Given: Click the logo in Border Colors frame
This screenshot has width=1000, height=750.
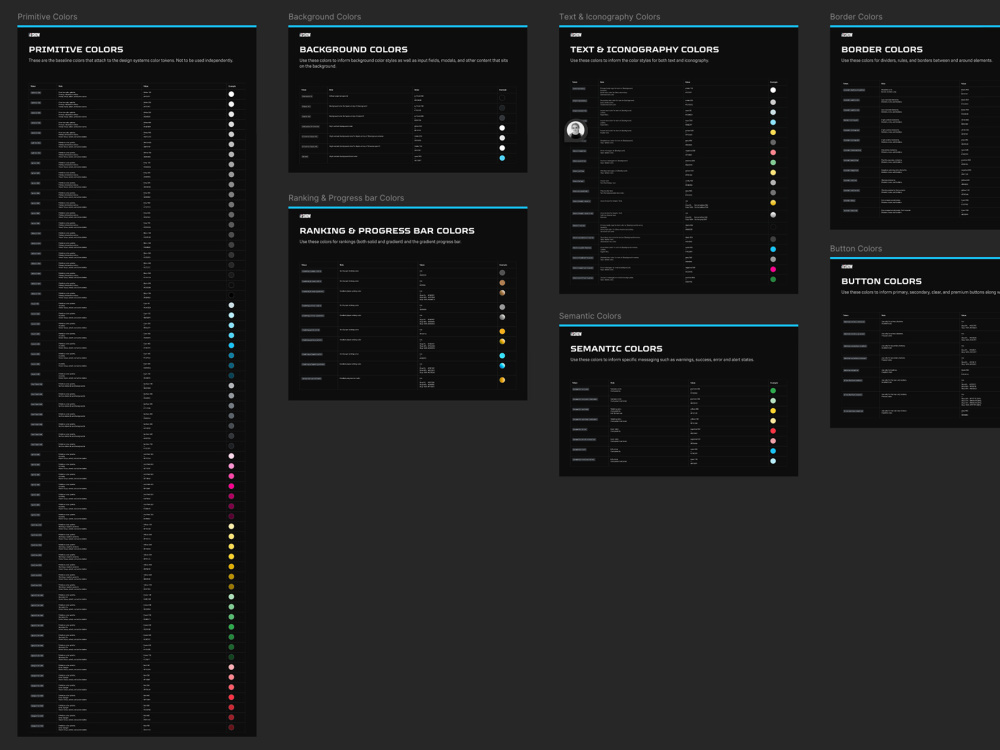Looking at the screenshot, I should 847,35.
